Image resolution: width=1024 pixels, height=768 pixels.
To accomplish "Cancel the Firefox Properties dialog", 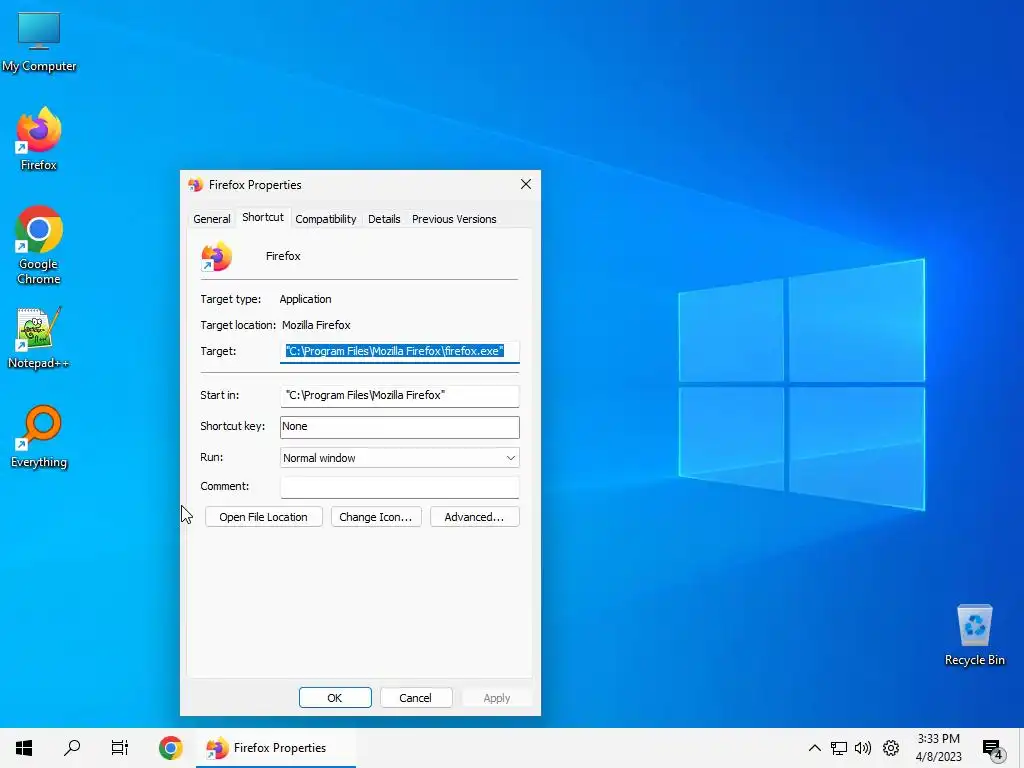I will 415,697.
